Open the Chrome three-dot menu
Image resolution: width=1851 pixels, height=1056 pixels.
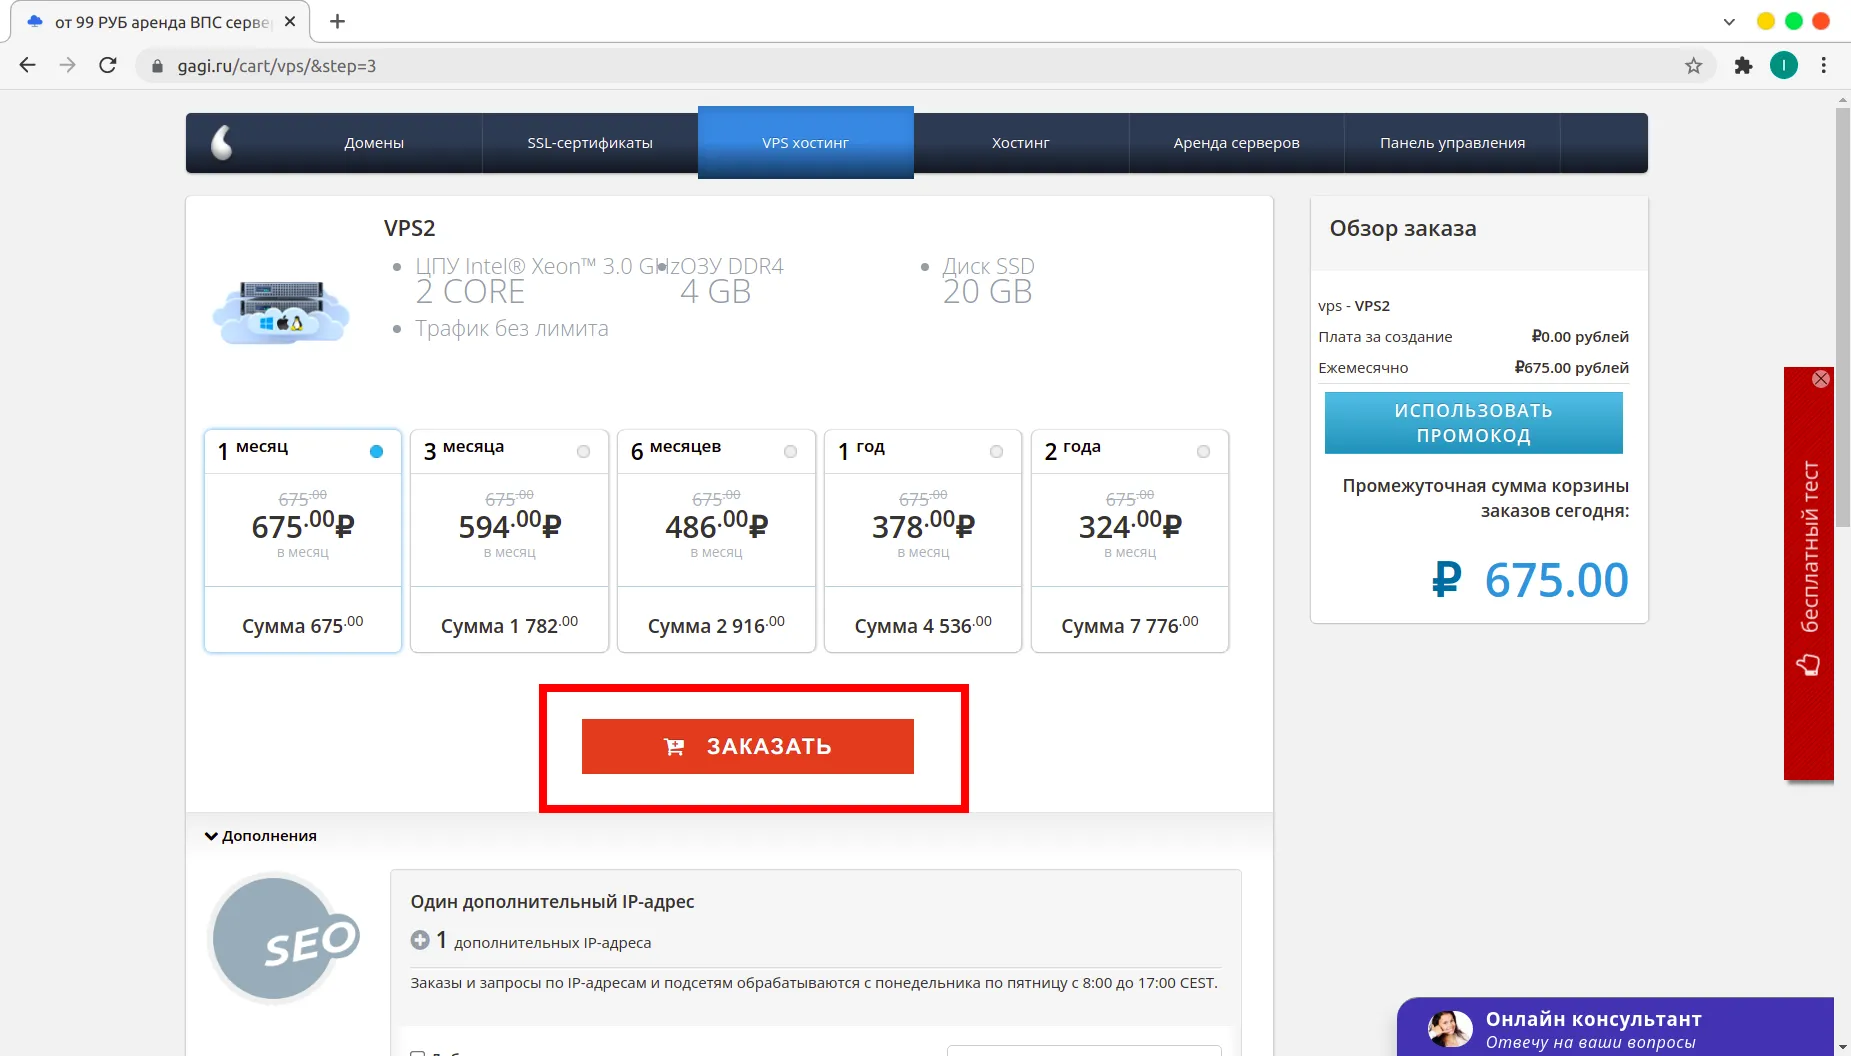[1824, 66]
